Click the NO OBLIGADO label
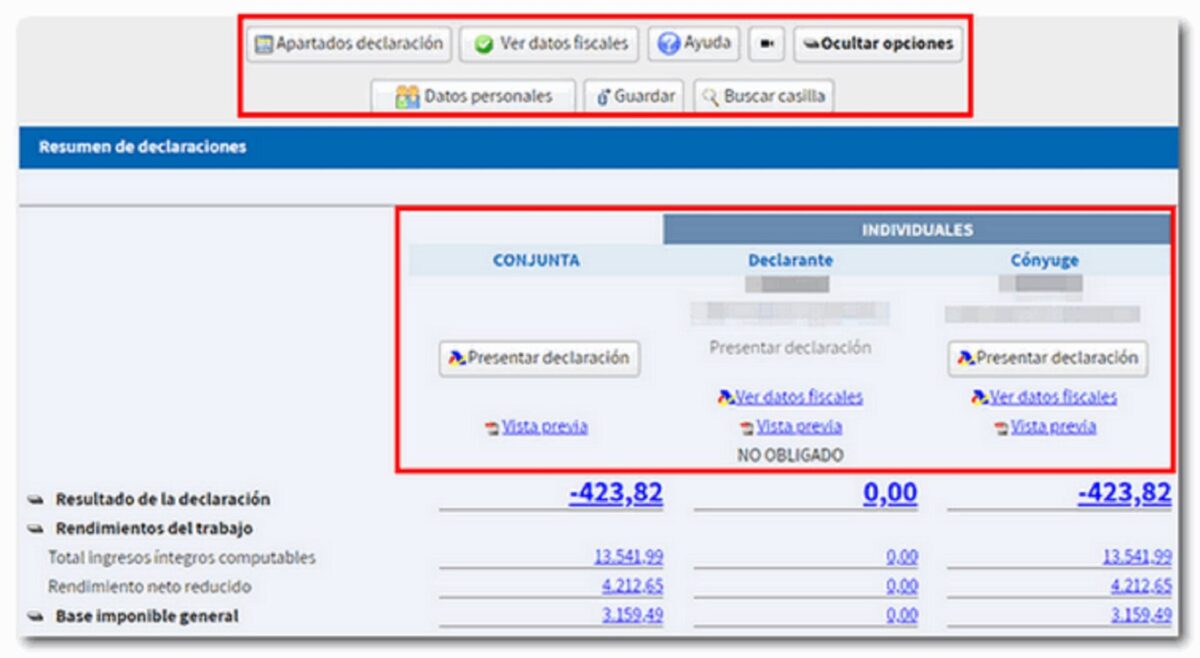This screenshot has height=658, width=1200. [790, 455]
